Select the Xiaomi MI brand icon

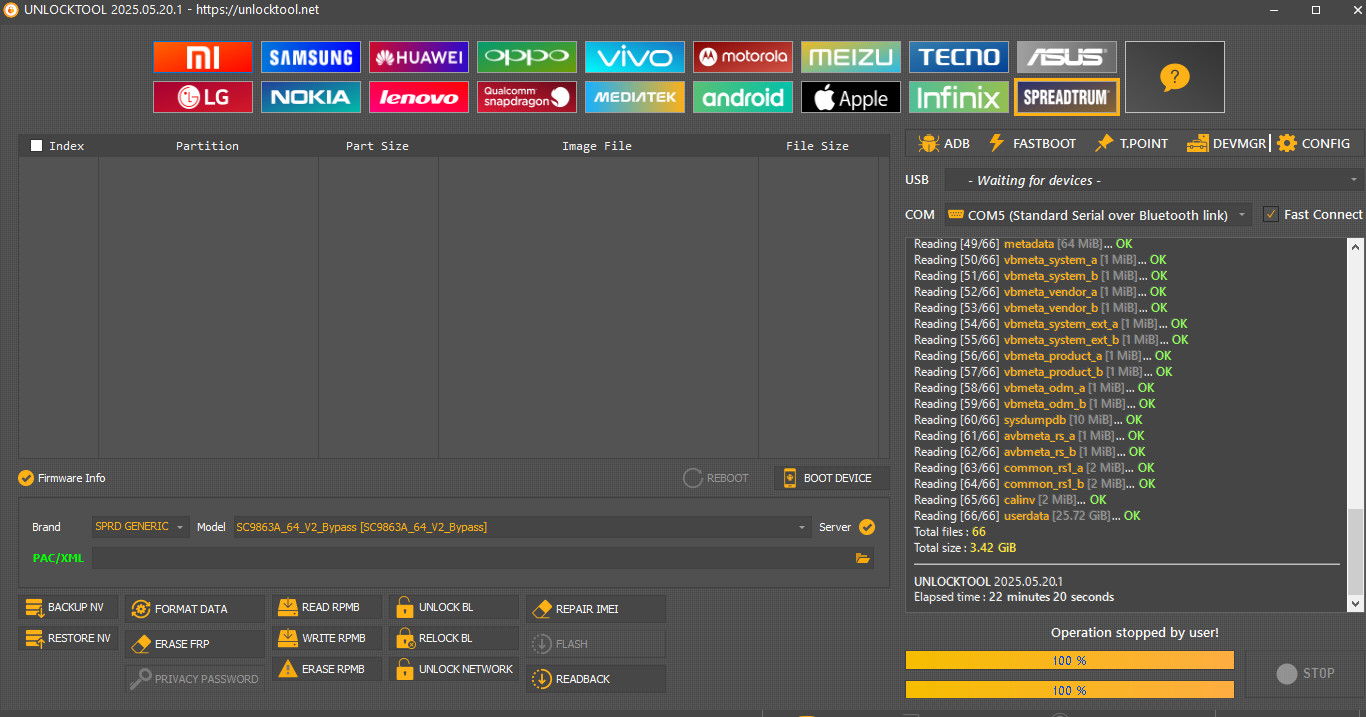[202, 57]
